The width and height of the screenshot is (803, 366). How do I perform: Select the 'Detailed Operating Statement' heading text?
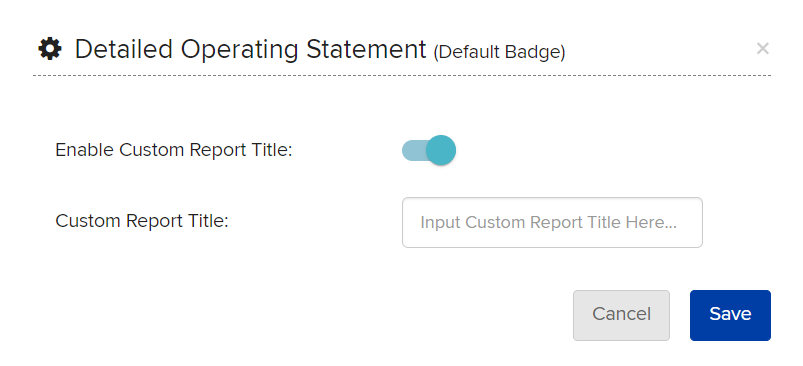coord(250,50)
